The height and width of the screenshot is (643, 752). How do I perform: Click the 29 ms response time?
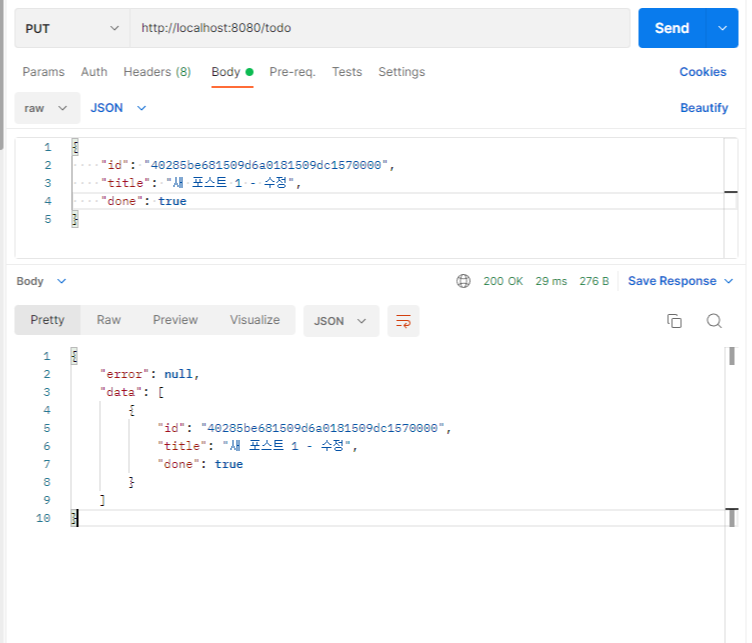click(x=551, y=281)
